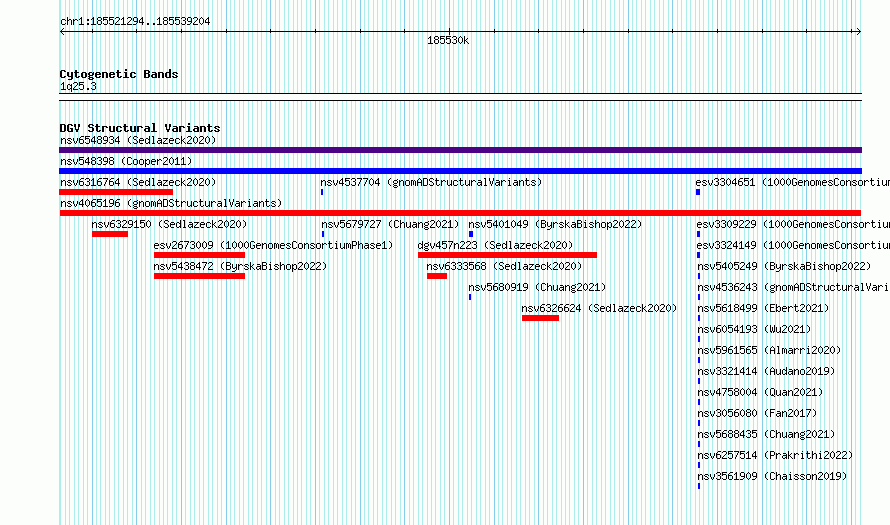Open nsv5618499 (Ebert2021) label
890x525 pixels.
point(763,308)
